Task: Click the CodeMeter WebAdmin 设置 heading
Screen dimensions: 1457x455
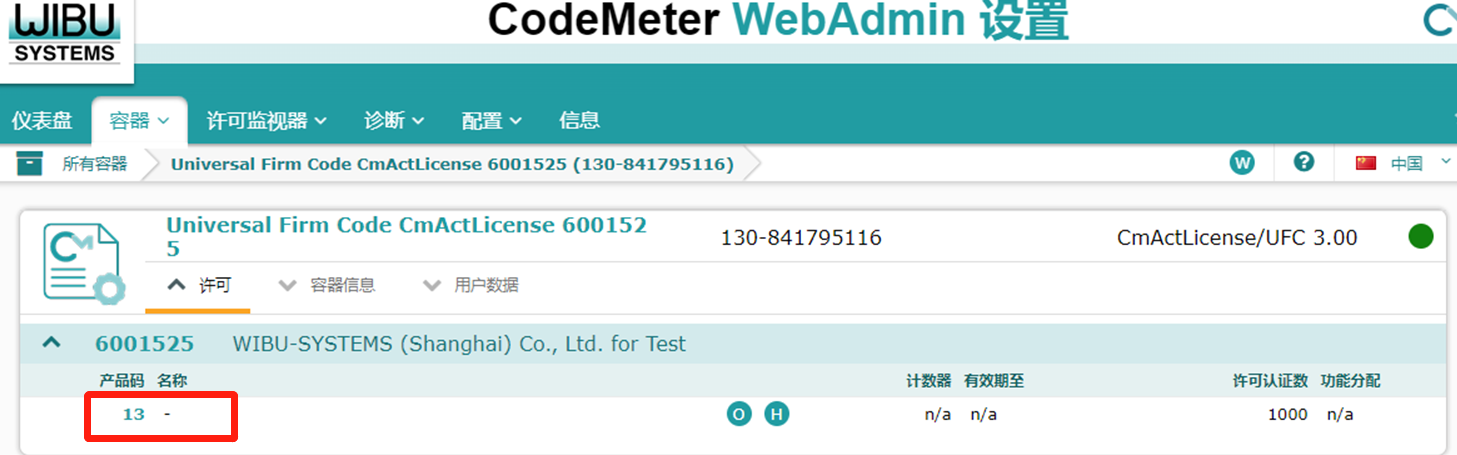Action: click(778, 22)
